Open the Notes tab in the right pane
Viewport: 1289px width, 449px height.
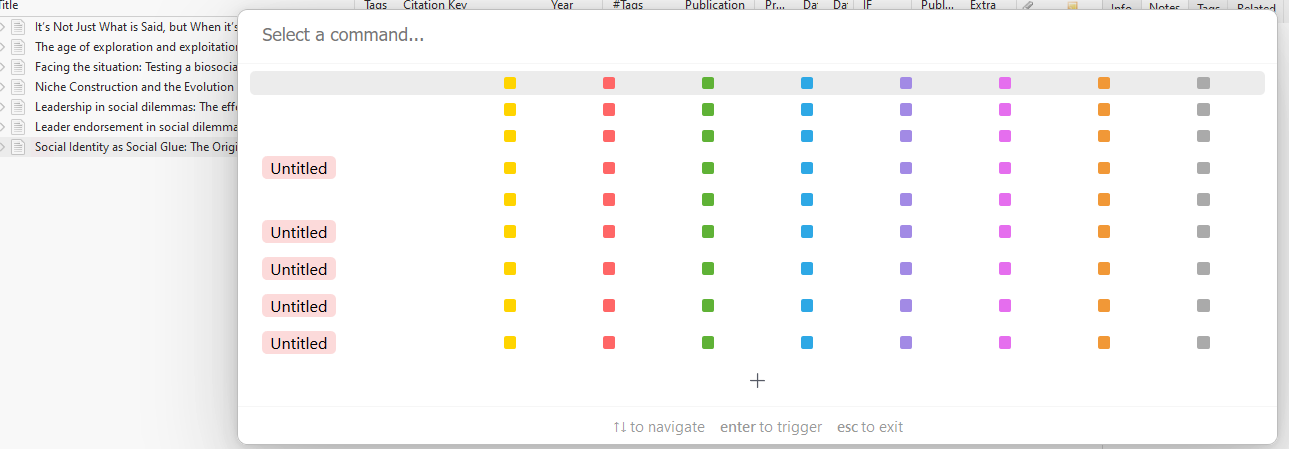1164,7
